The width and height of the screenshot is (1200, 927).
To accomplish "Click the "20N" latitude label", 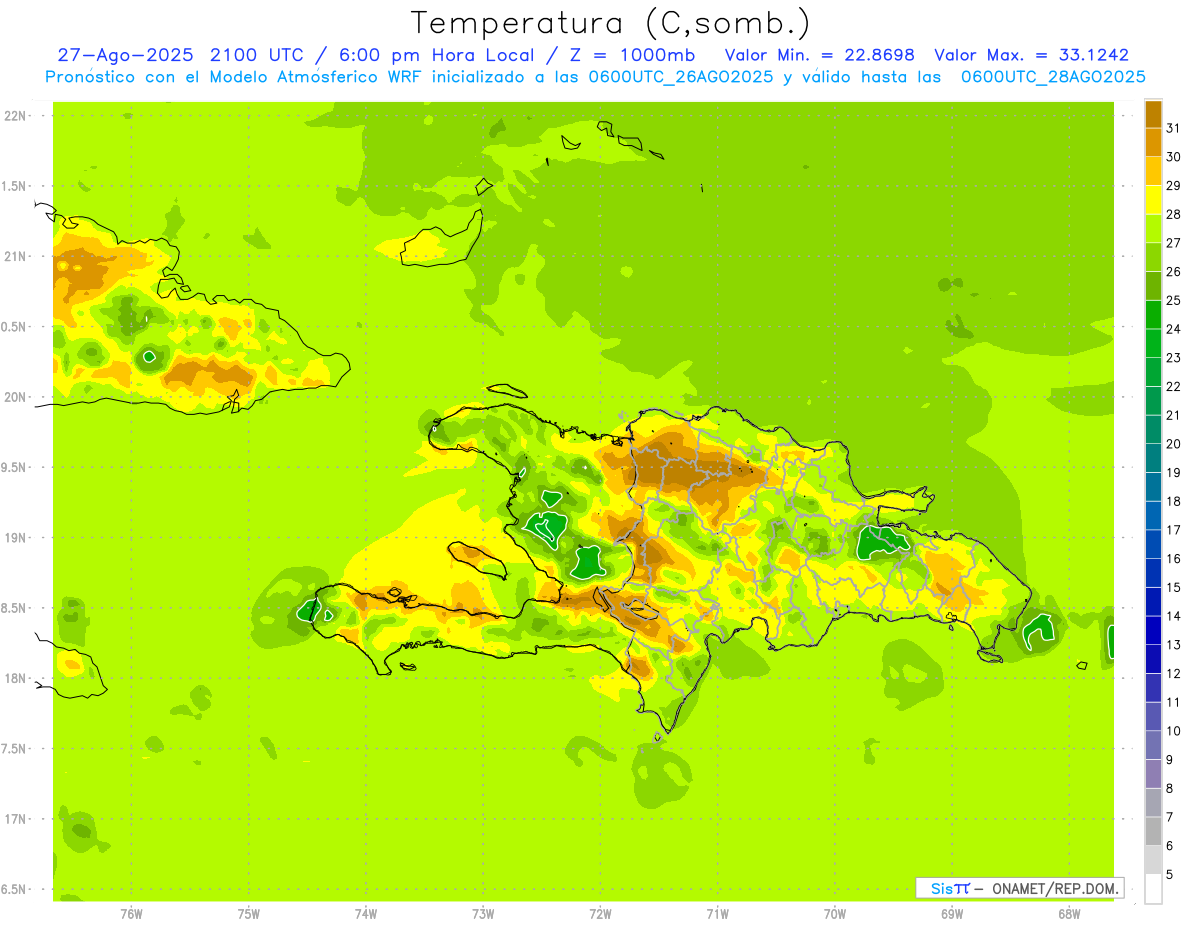I will (14, 397).
